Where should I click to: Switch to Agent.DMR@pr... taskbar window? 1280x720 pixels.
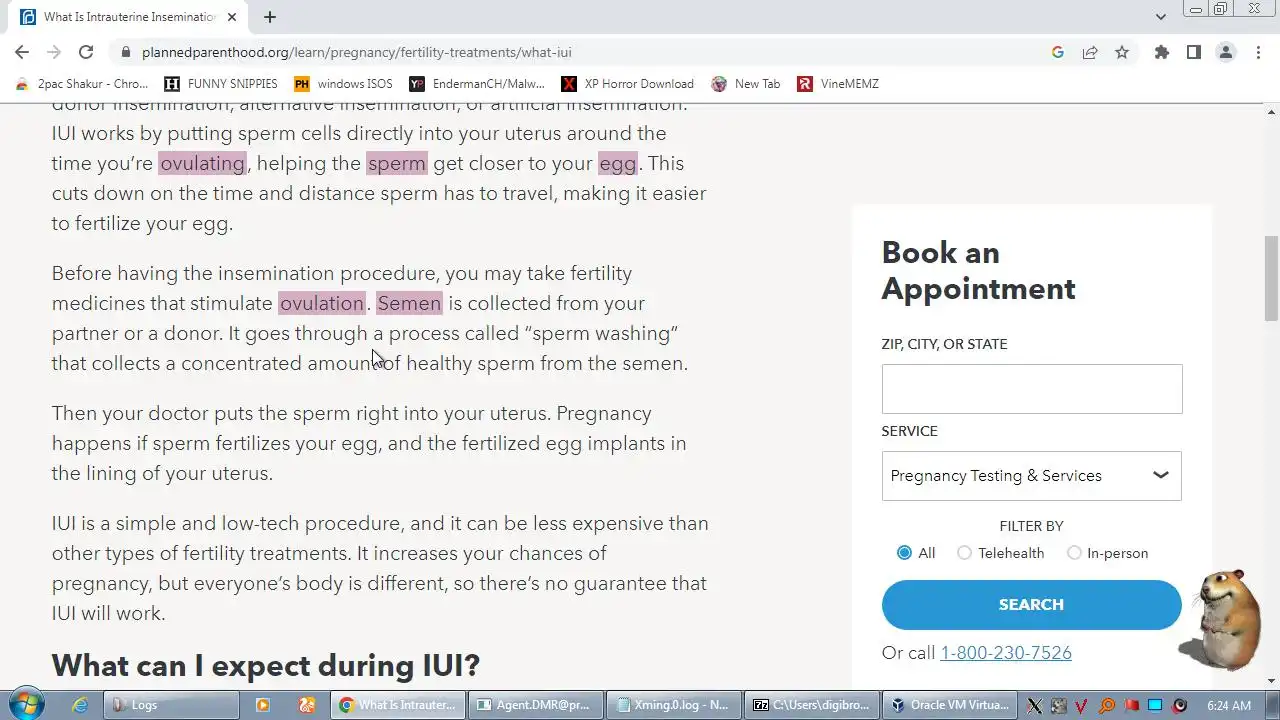click(x=535, y=705)
